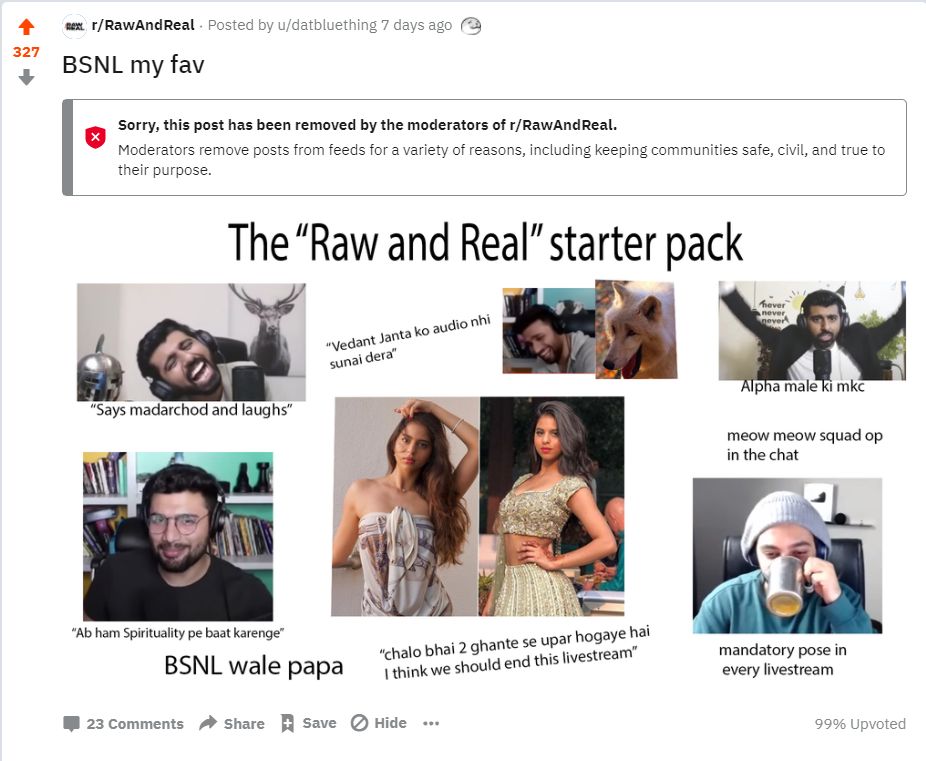
Task: Click the white wolf image
Action: point(636,329)
